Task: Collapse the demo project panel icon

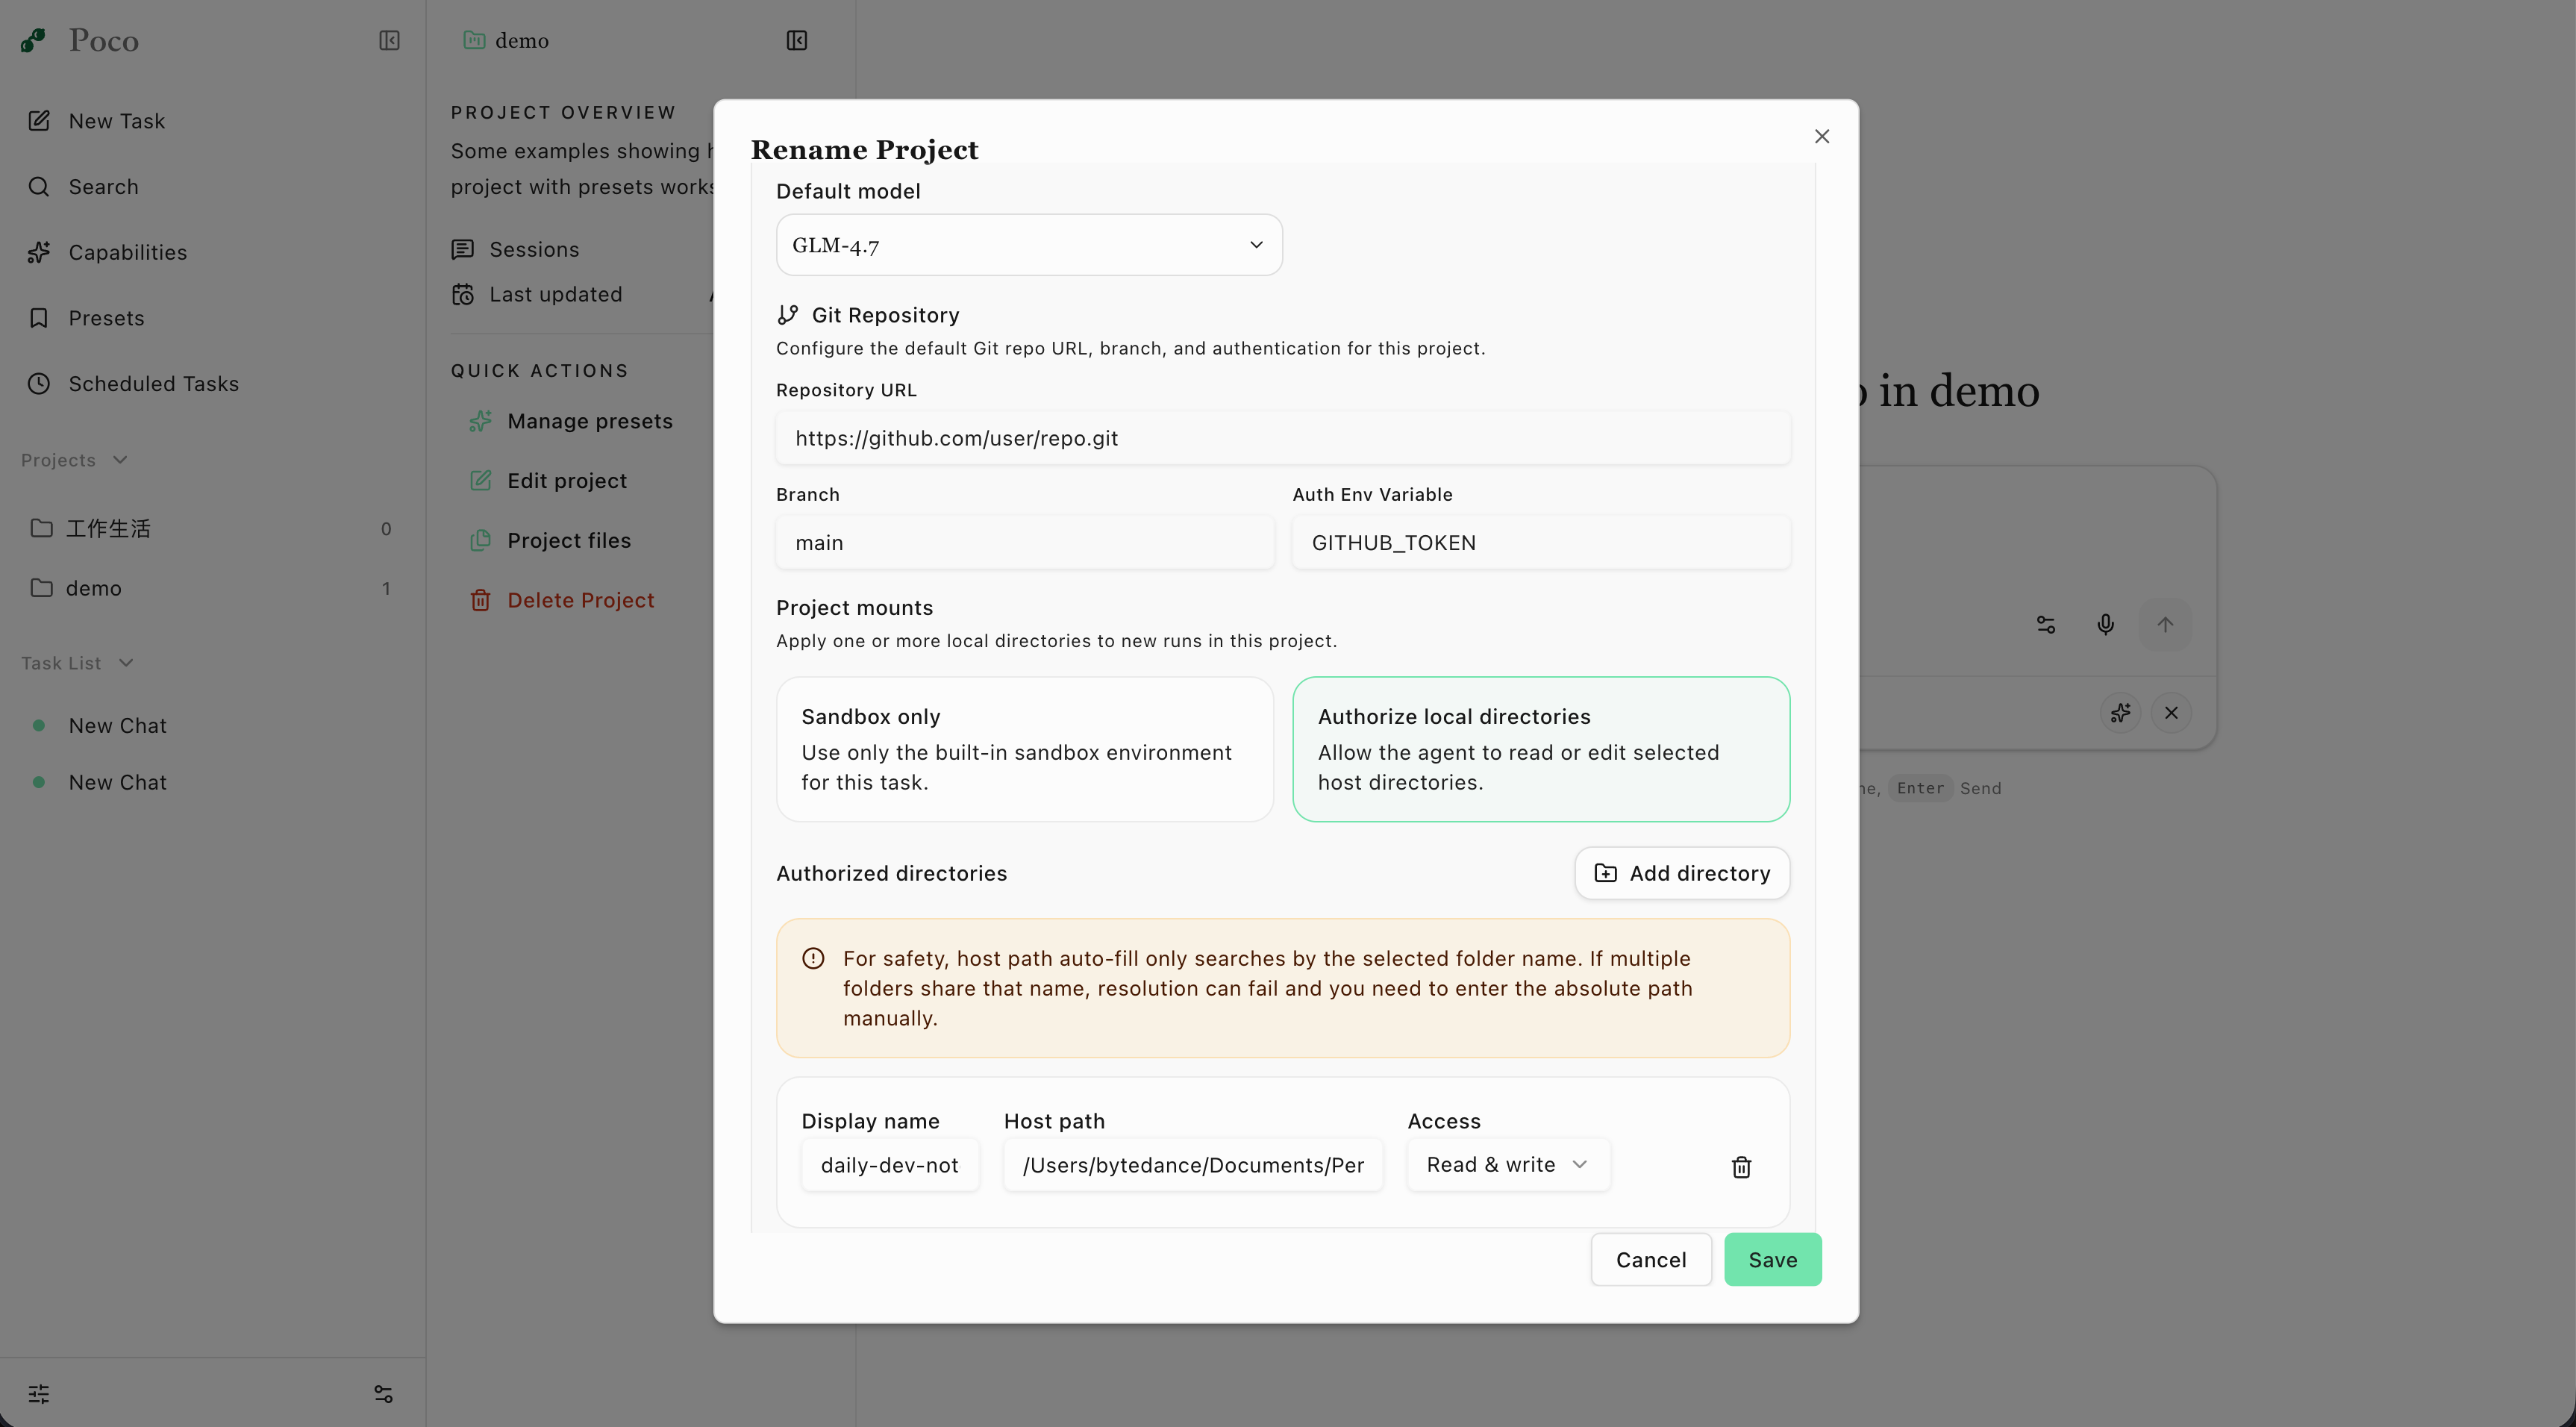Action: pyautogui.click(x=796, y=40)
